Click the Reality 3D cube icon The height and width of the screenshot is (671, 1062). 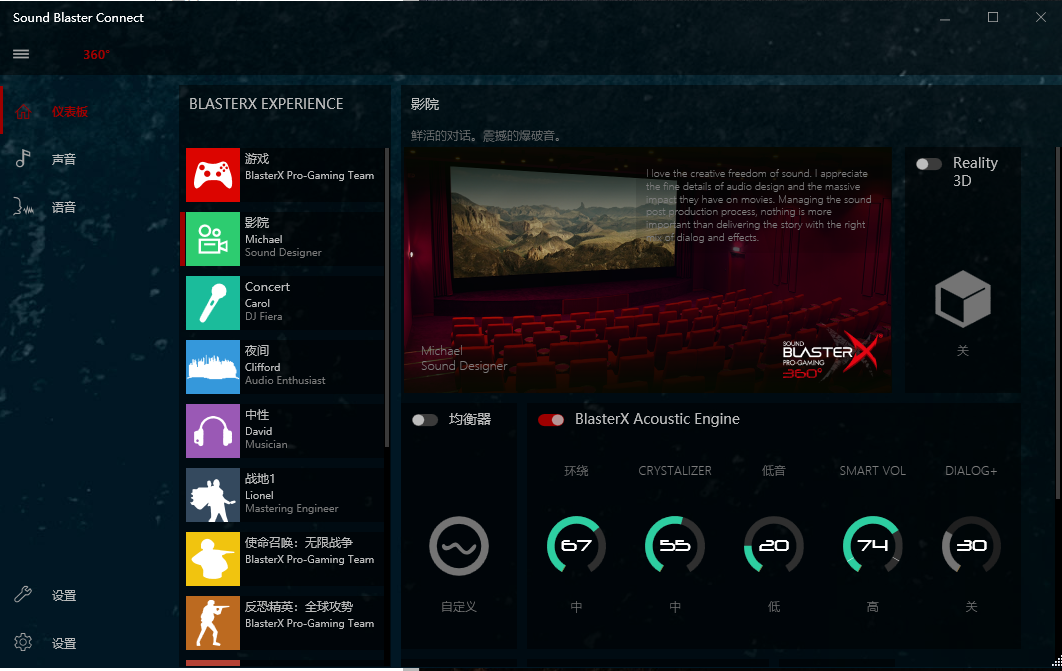(x=962, y=299)
